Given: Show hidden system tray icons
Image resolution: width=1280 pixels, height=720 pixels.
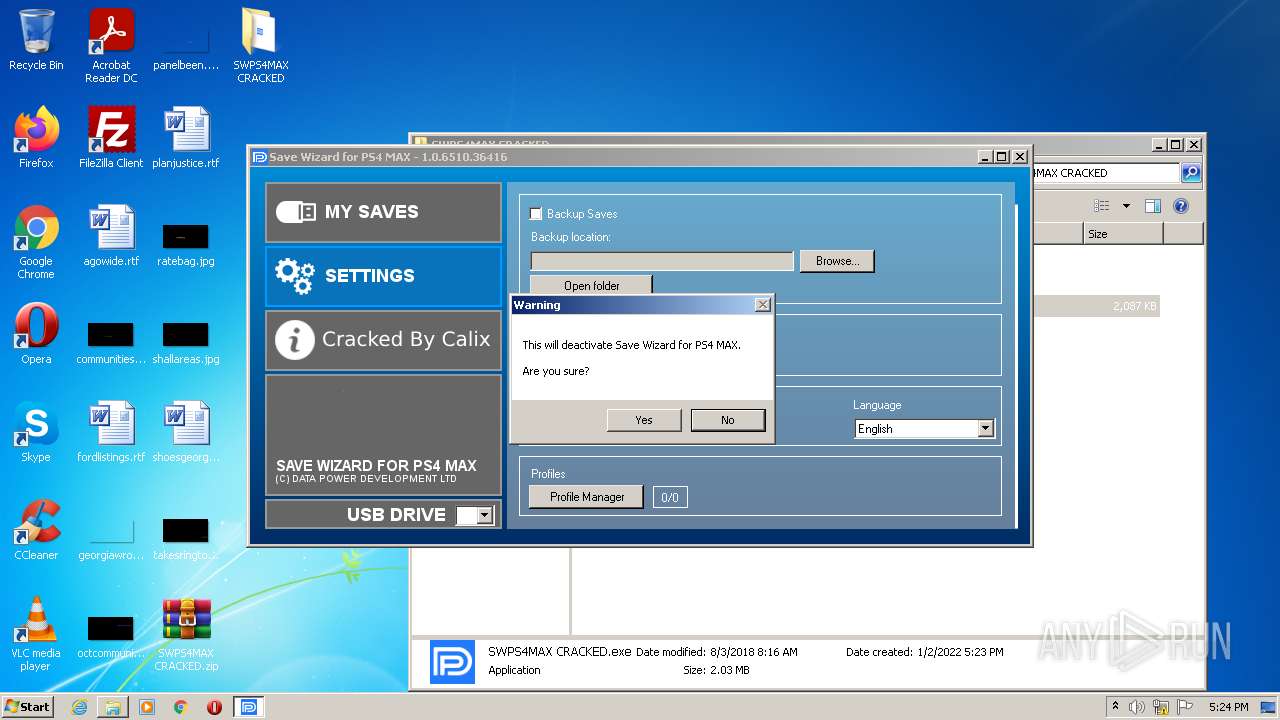Looking at the screenshot, I should [x=1115, y=707].
